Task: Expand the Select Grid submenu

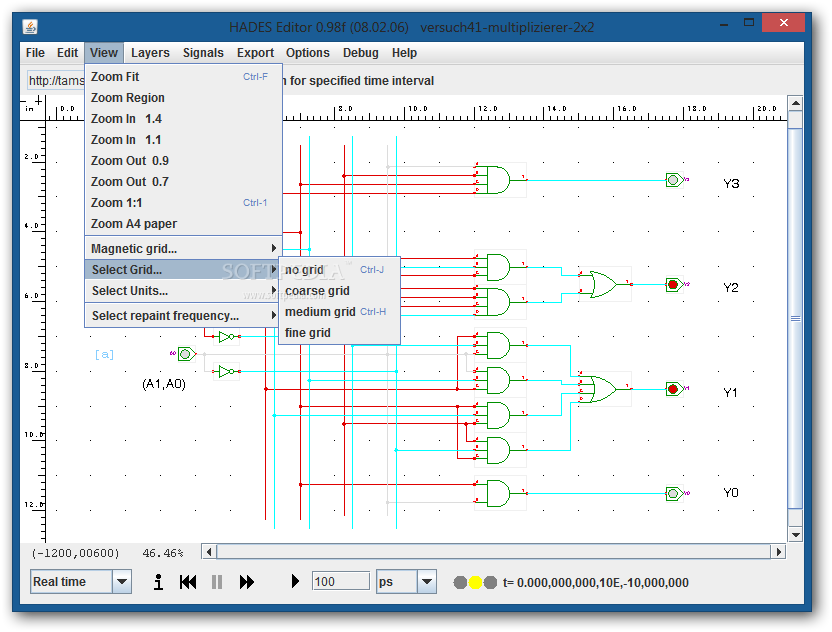Action: (x=183, y=270)
